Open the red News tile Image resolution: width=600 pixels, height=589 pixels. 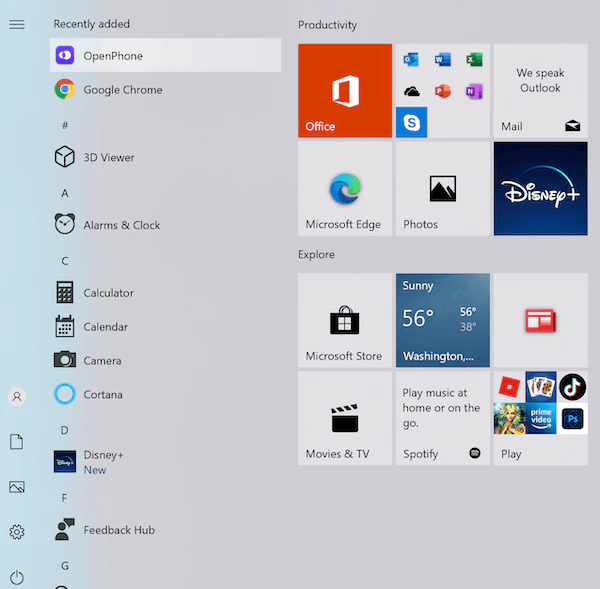(541, 320)
